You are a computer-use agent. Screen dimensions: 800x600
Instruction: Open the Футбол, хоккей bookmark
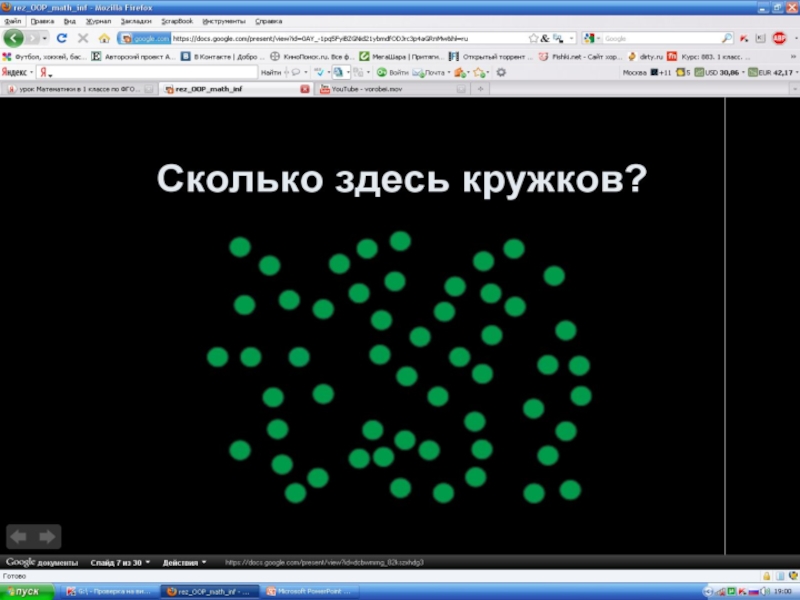click(45, 57)
